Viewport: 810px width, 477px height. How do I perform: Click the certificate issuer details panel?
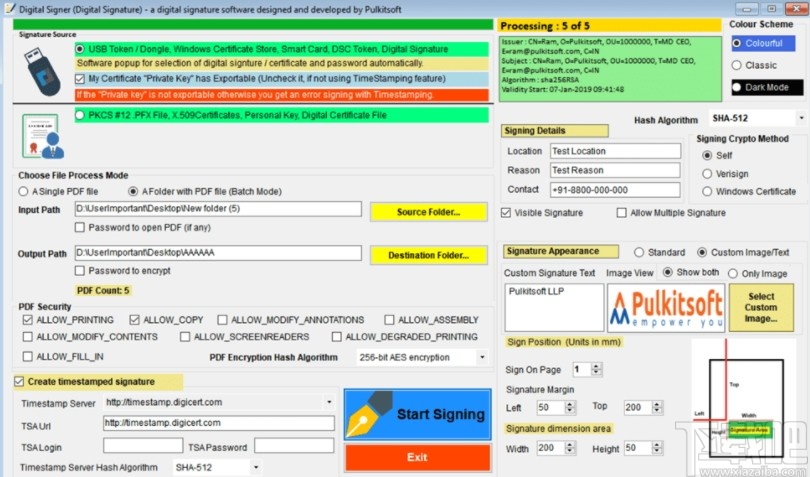[x=611, y=69]
